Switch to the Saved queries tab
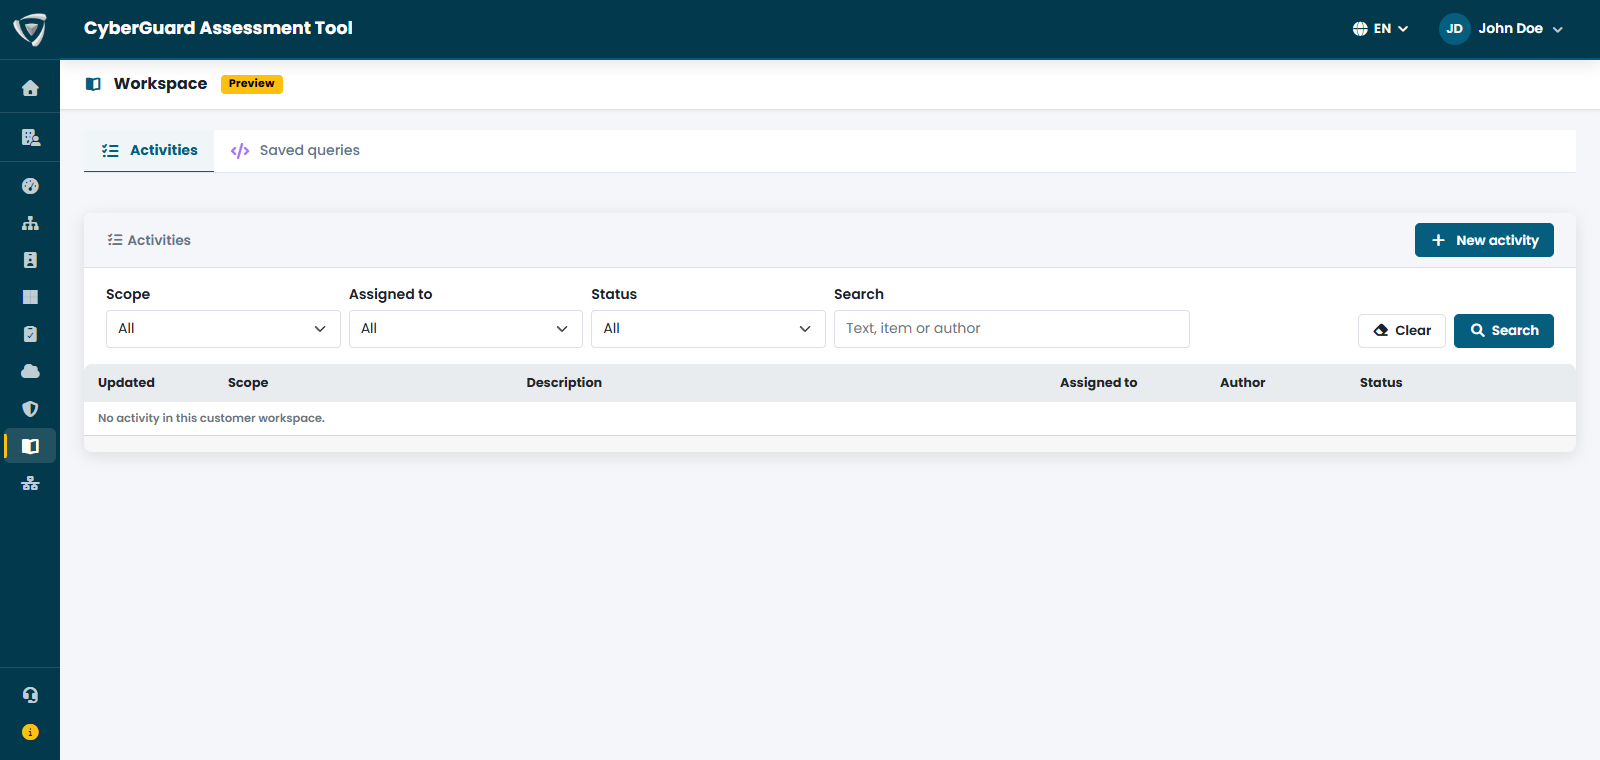 pyautogui.click(x=295, y=151)
